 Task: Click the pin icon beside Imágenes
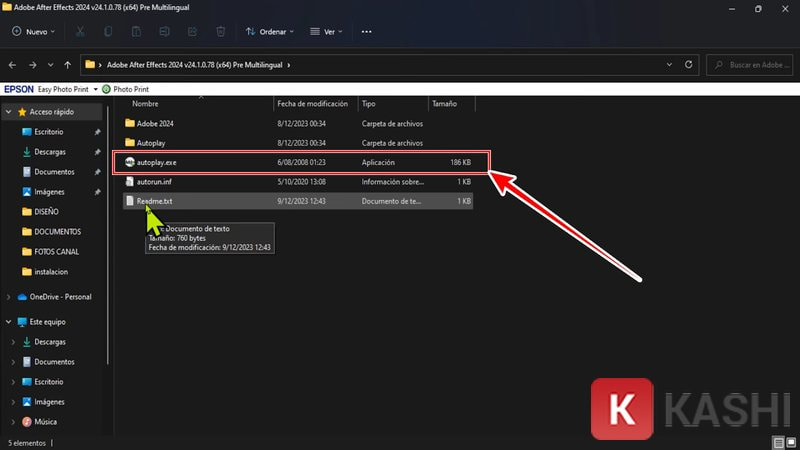[x=97, y=192]
